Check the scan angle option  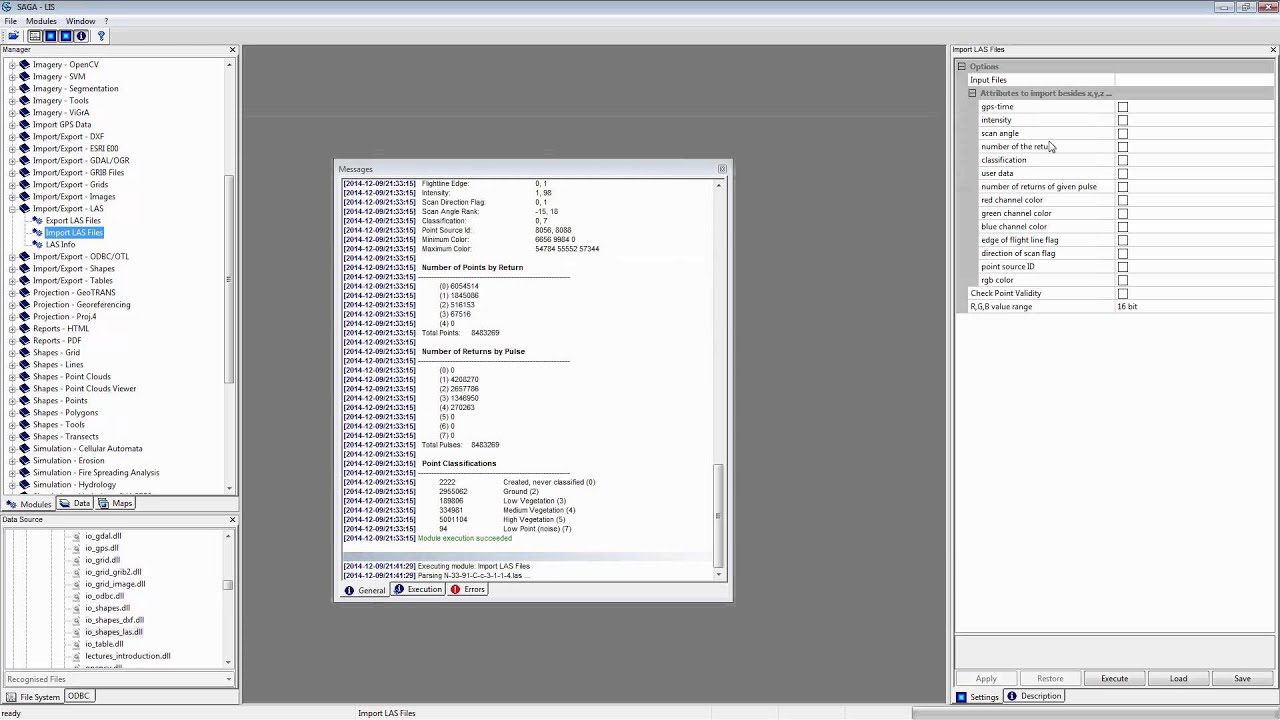coord(1122,133)
